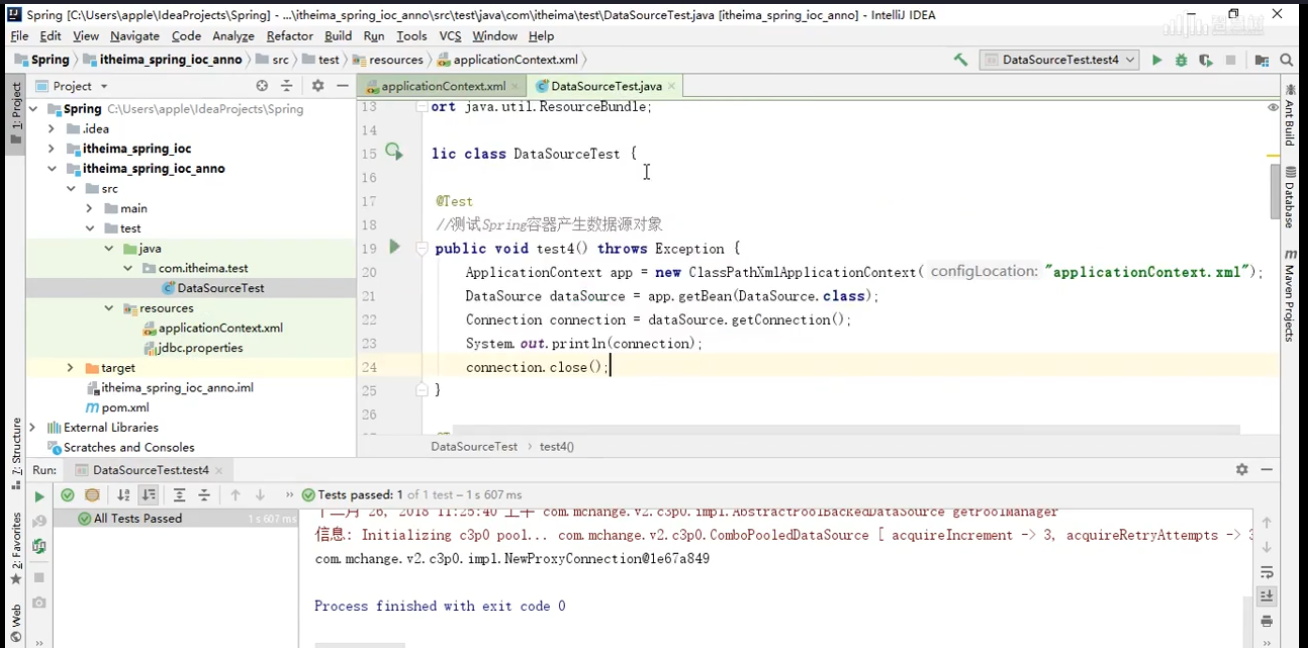Open the Navigate menu
Screen dimensions: 1308x648
pyautogui.click(x=135, y=36)
